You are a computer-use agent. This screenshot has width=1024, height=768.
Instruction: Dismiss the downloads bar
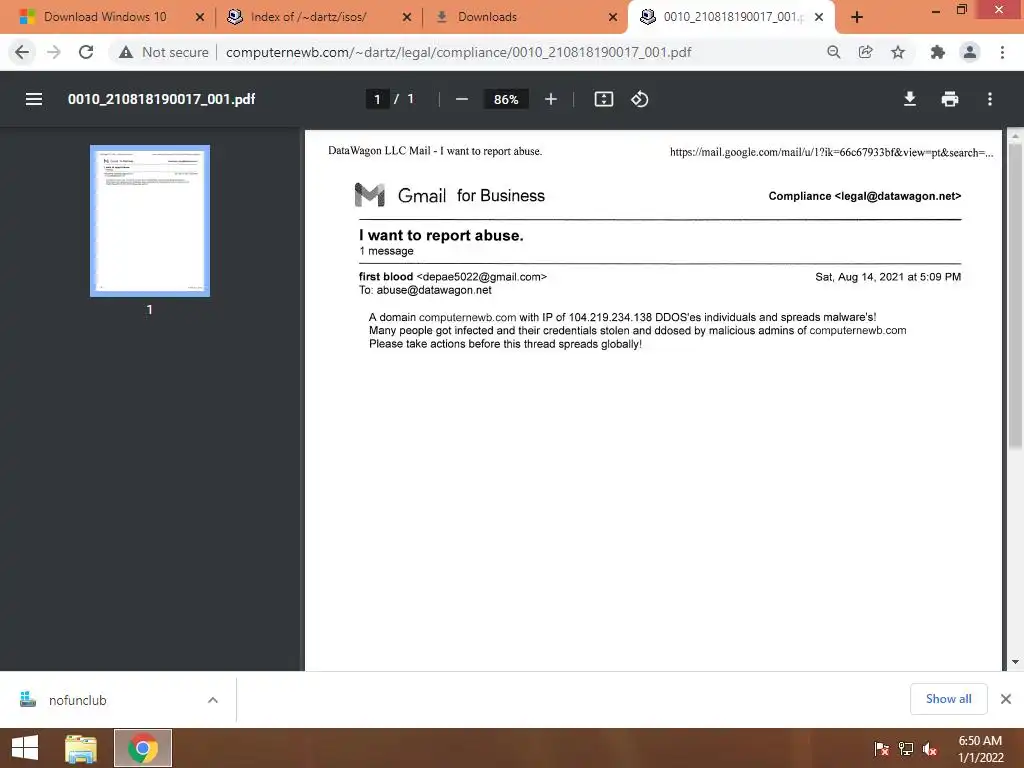(1006, 699)
